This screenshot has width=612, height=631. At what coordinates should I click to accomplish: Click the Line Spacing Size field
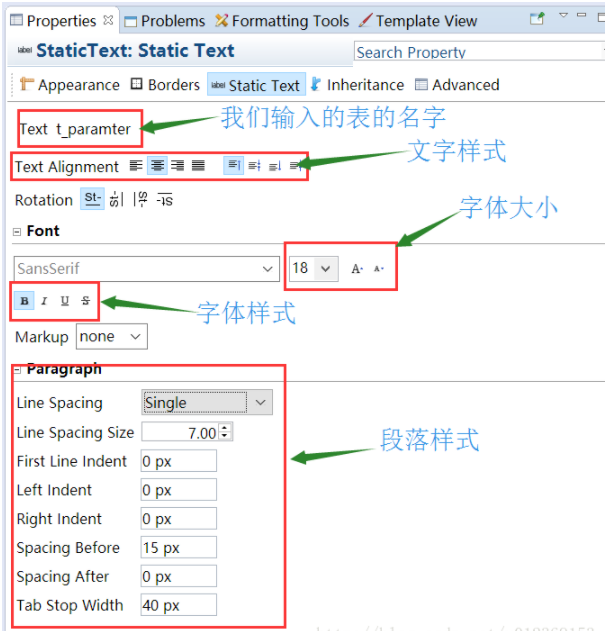point(180,433)
